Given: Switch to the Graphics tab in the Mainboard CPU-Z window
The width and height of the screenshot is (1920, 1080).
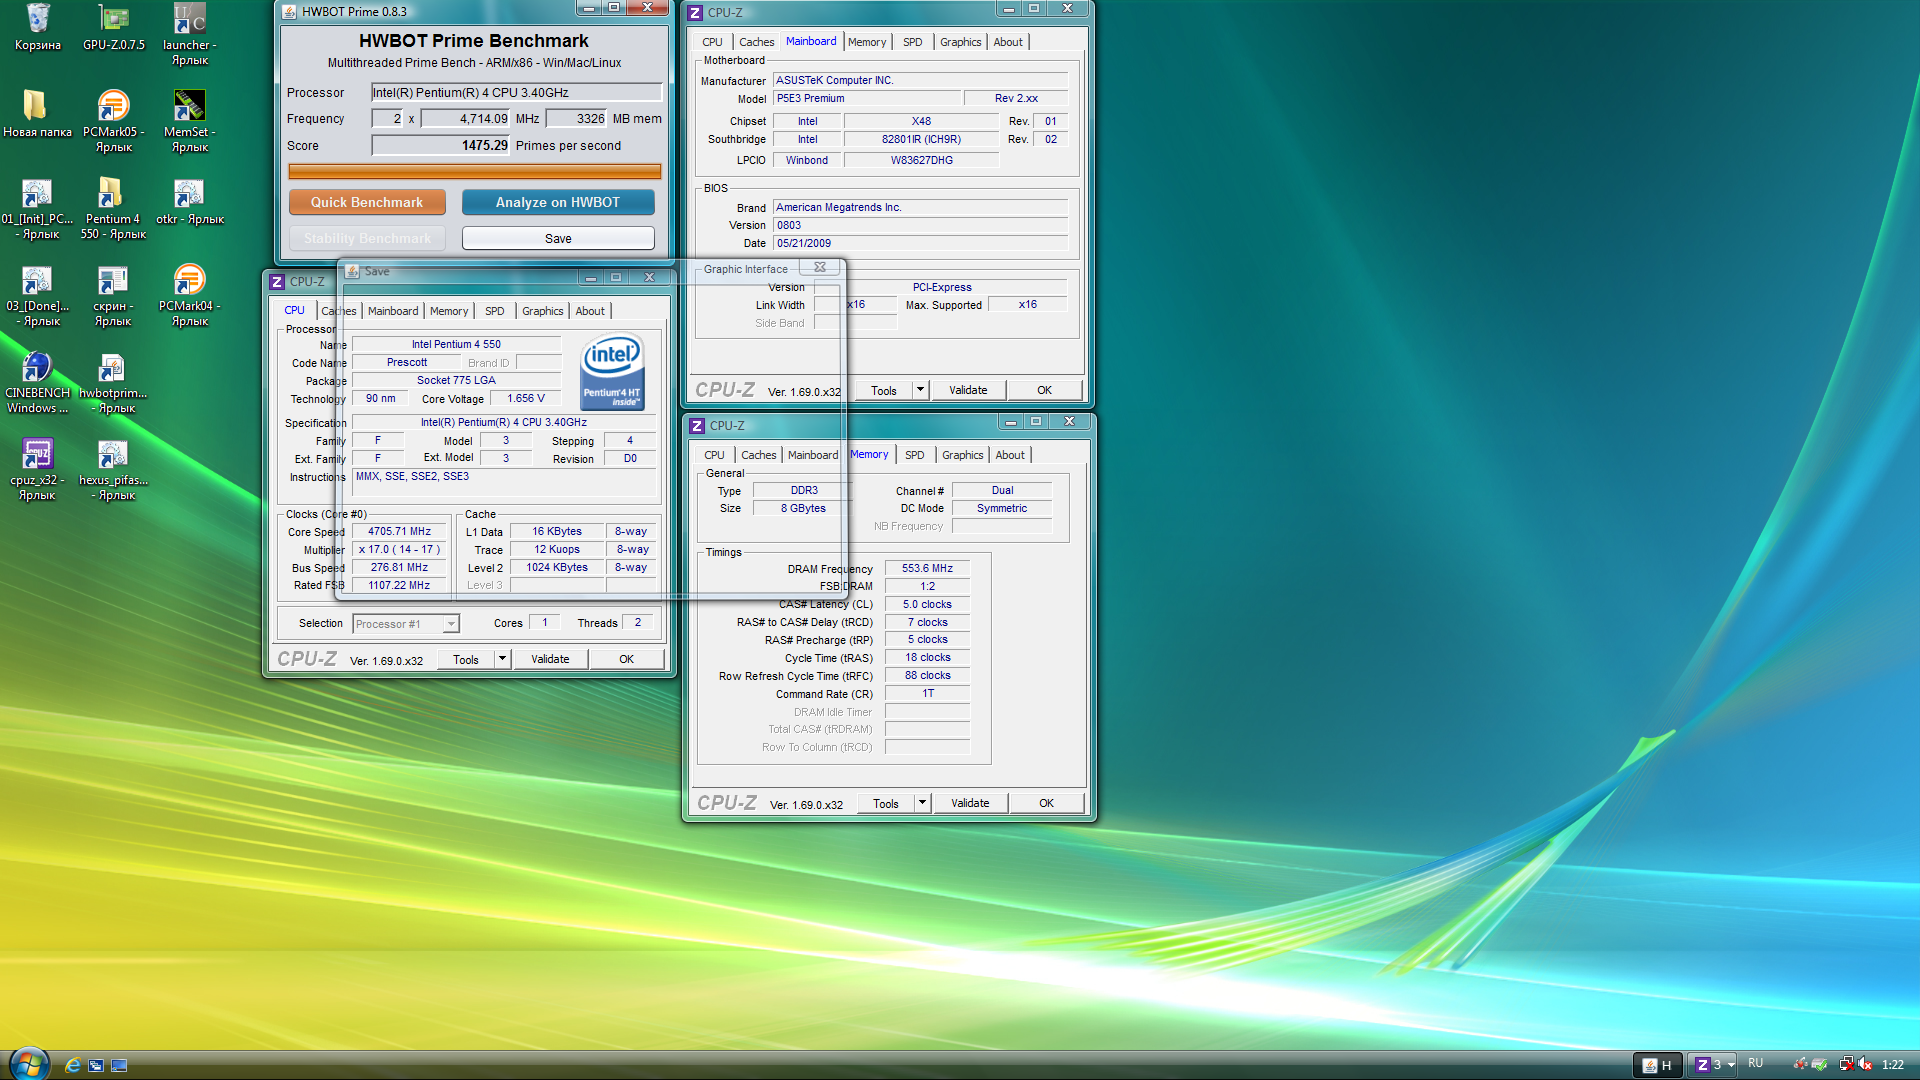Looking at the screenshot, I should 961,42.
